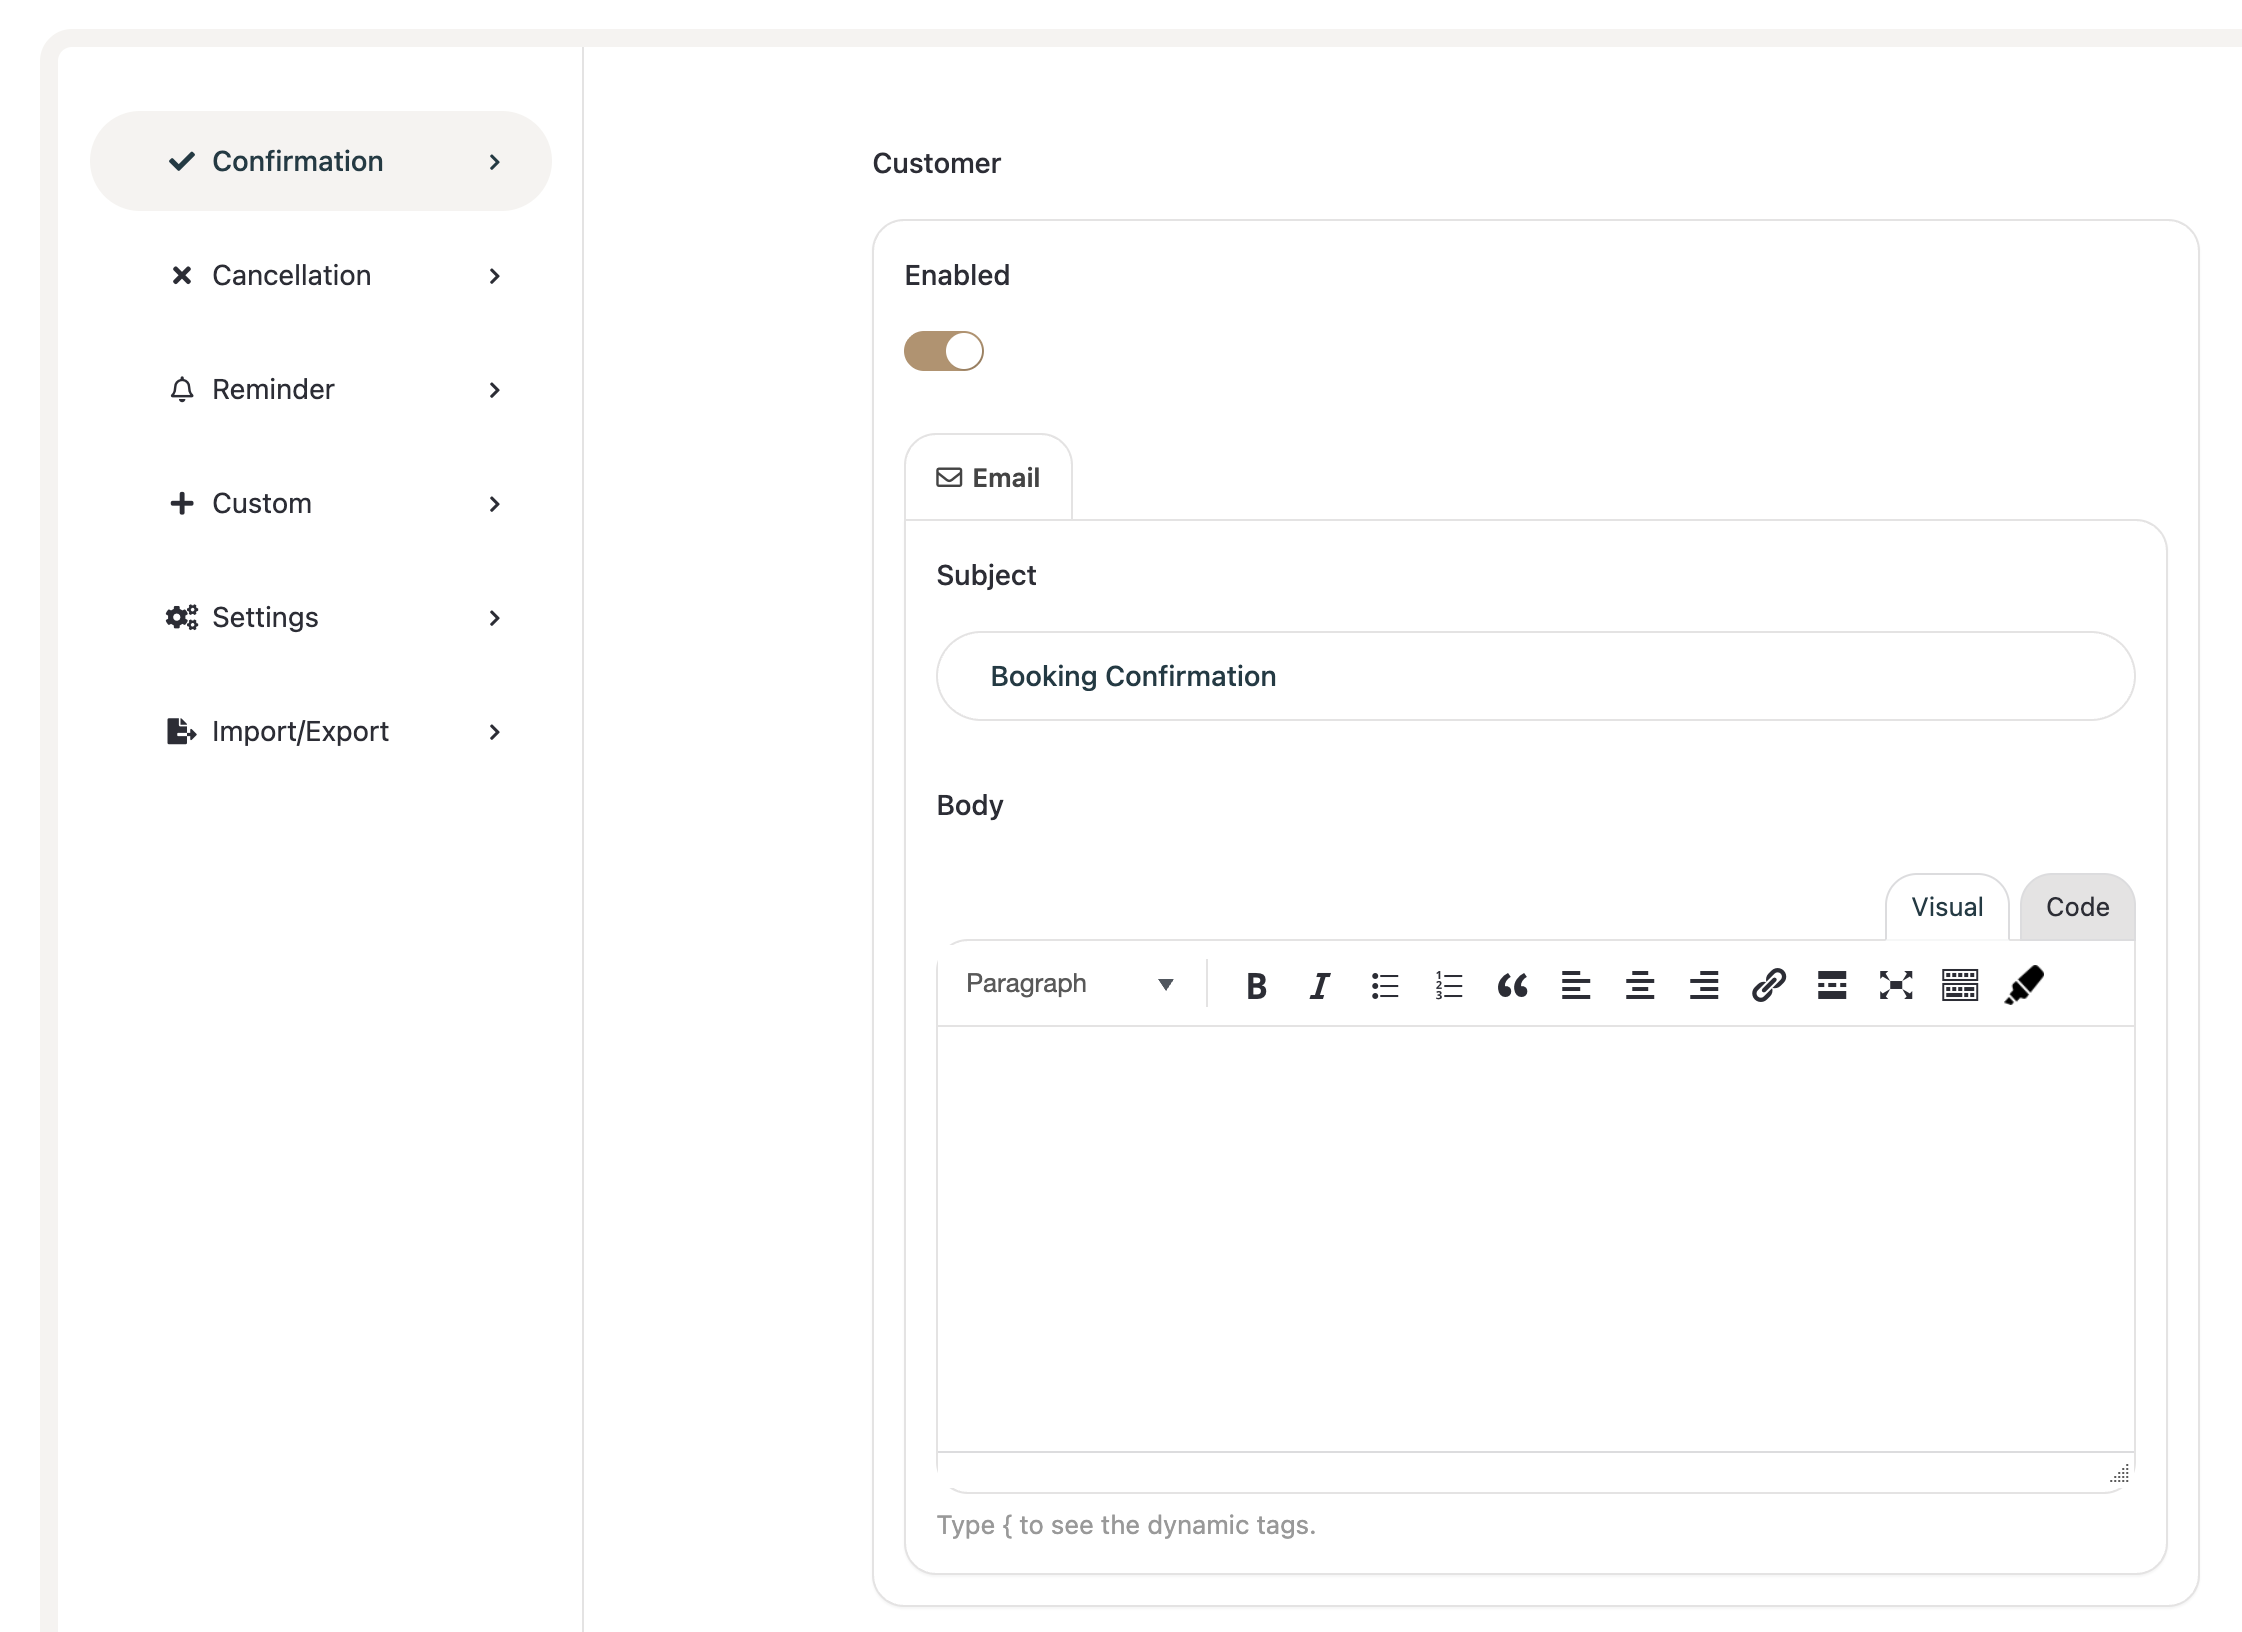Screen dimensions: 2242x1632
Task: Apply italic formatting in editor toolbar
Action: pos(1320,986)
